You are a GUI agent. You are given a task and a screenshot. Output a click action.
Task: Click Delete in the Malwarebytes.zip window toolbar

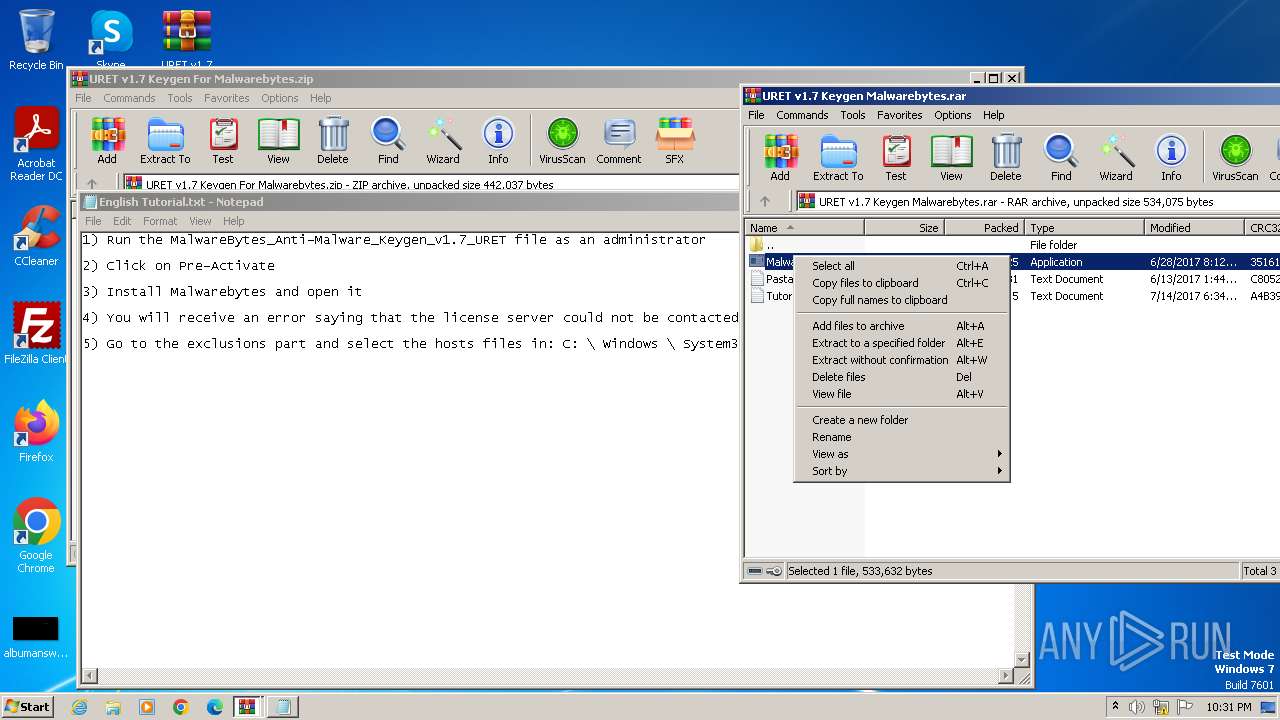tap(333, 140)
